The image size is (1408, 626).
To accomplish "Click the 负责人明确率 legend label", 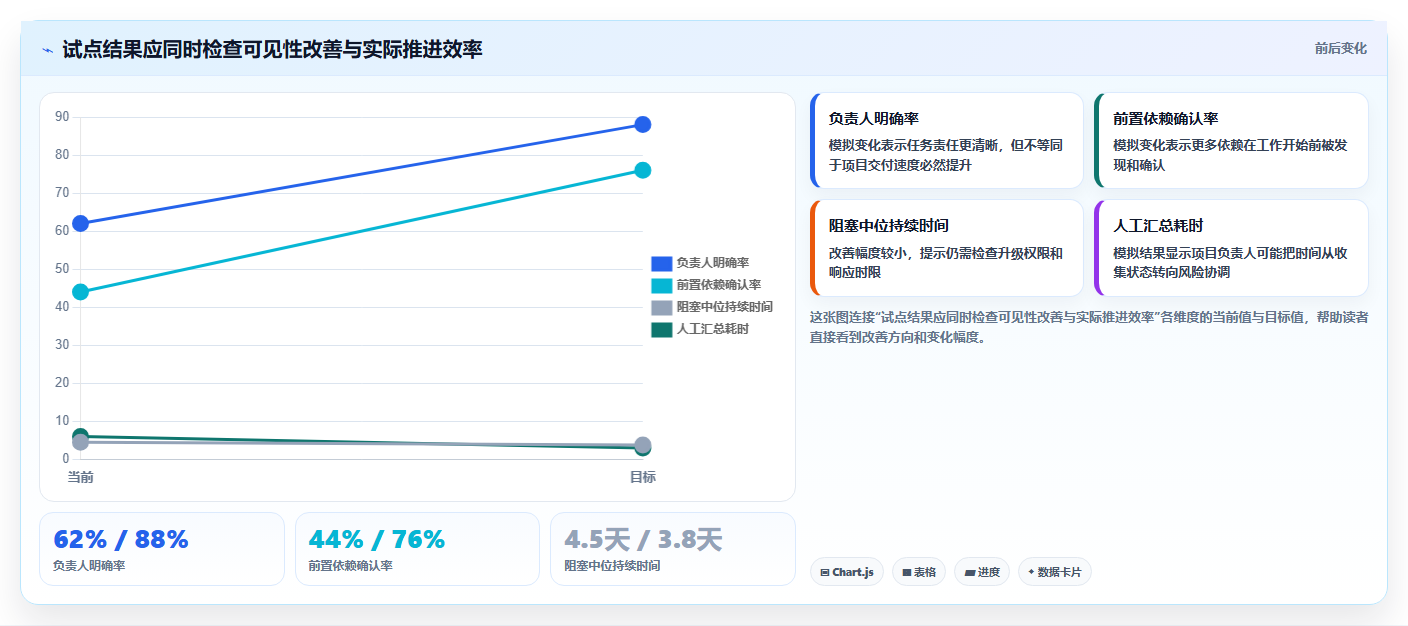I will click(x=712, y=263).
